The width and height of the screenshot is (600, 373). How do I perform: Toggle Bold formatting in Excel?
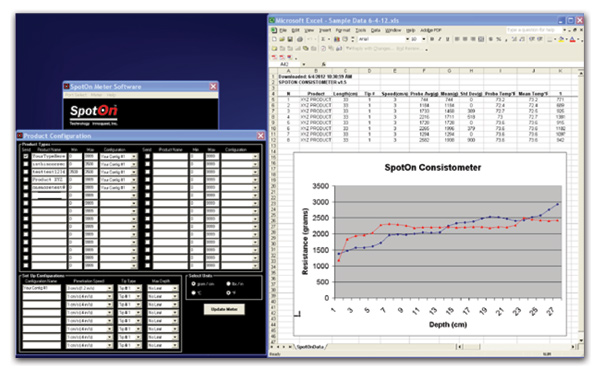pos(432,39)
